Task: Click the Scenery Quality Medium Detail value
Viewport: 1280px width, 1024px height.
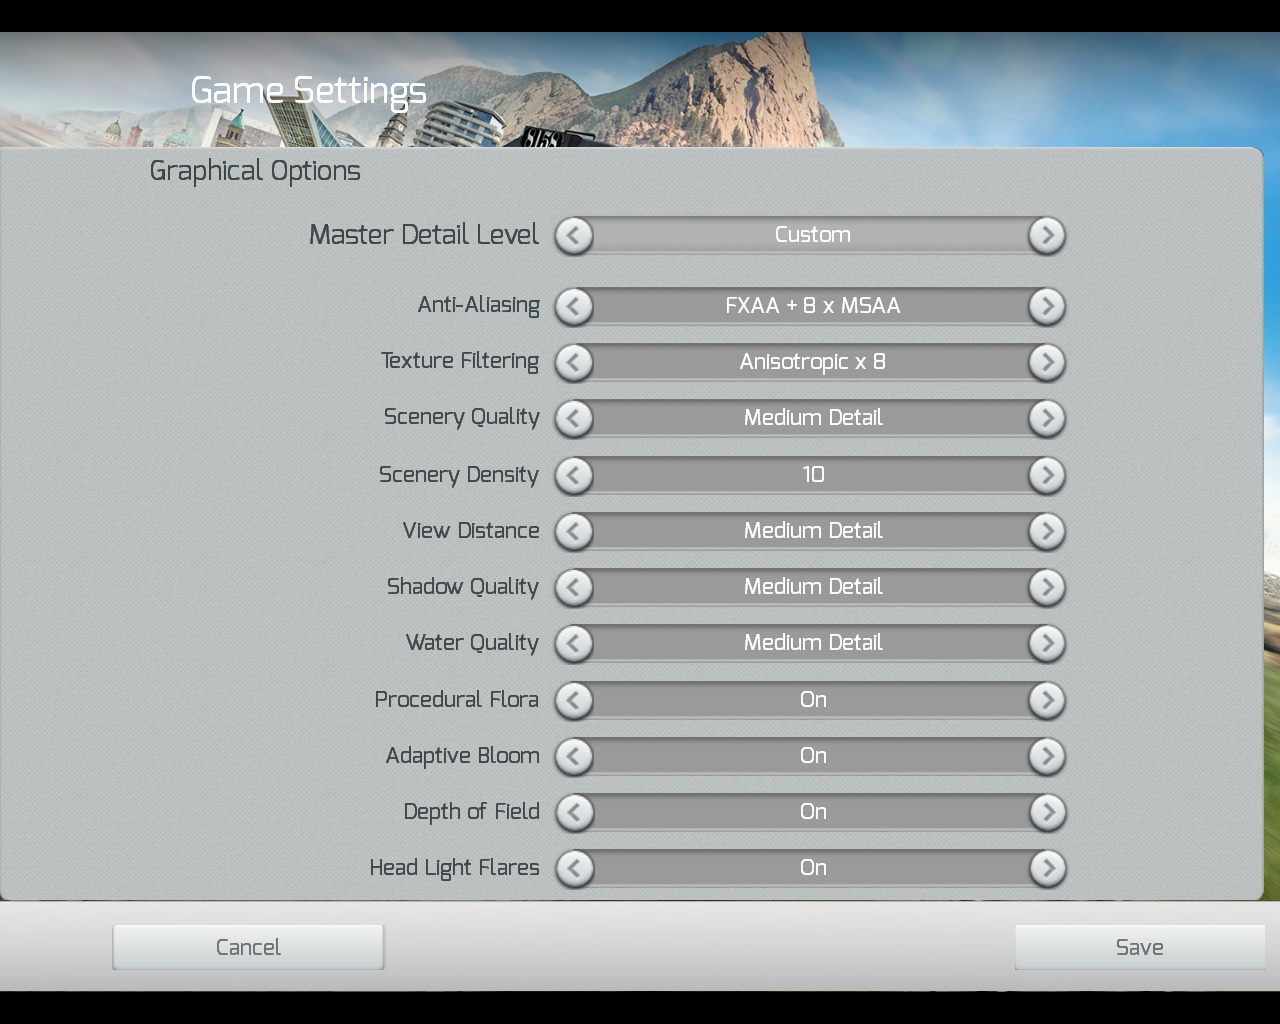Action: pyautogui.click(x=812, y=418)
